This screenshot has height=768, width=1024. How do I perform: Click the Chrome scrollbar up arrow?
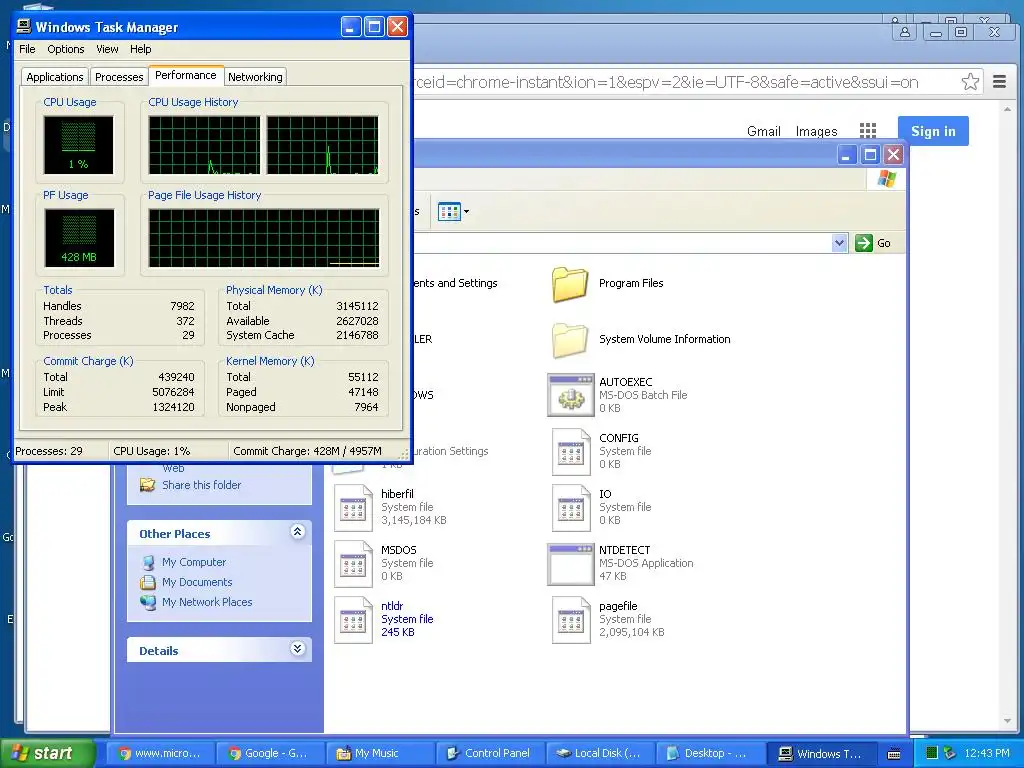click(1006, 109)
